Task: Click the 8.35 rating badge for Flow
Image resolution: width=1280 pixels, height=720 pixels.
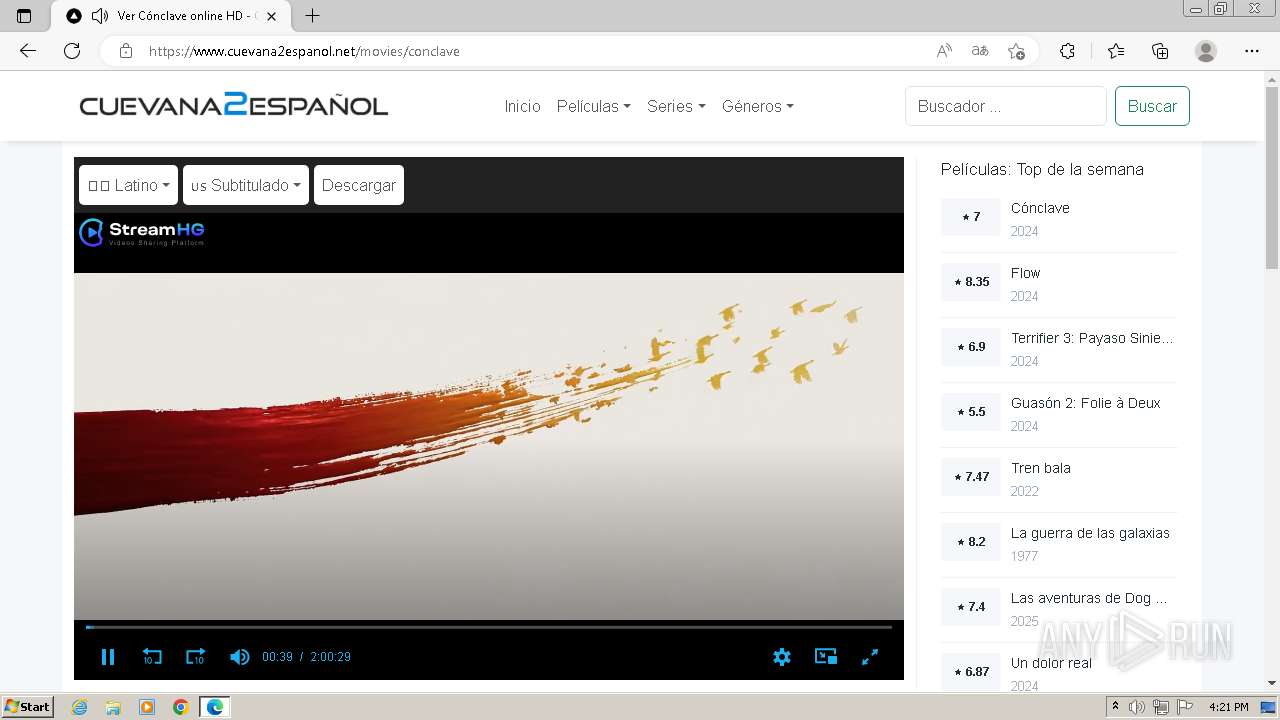Action: [971, 282]
